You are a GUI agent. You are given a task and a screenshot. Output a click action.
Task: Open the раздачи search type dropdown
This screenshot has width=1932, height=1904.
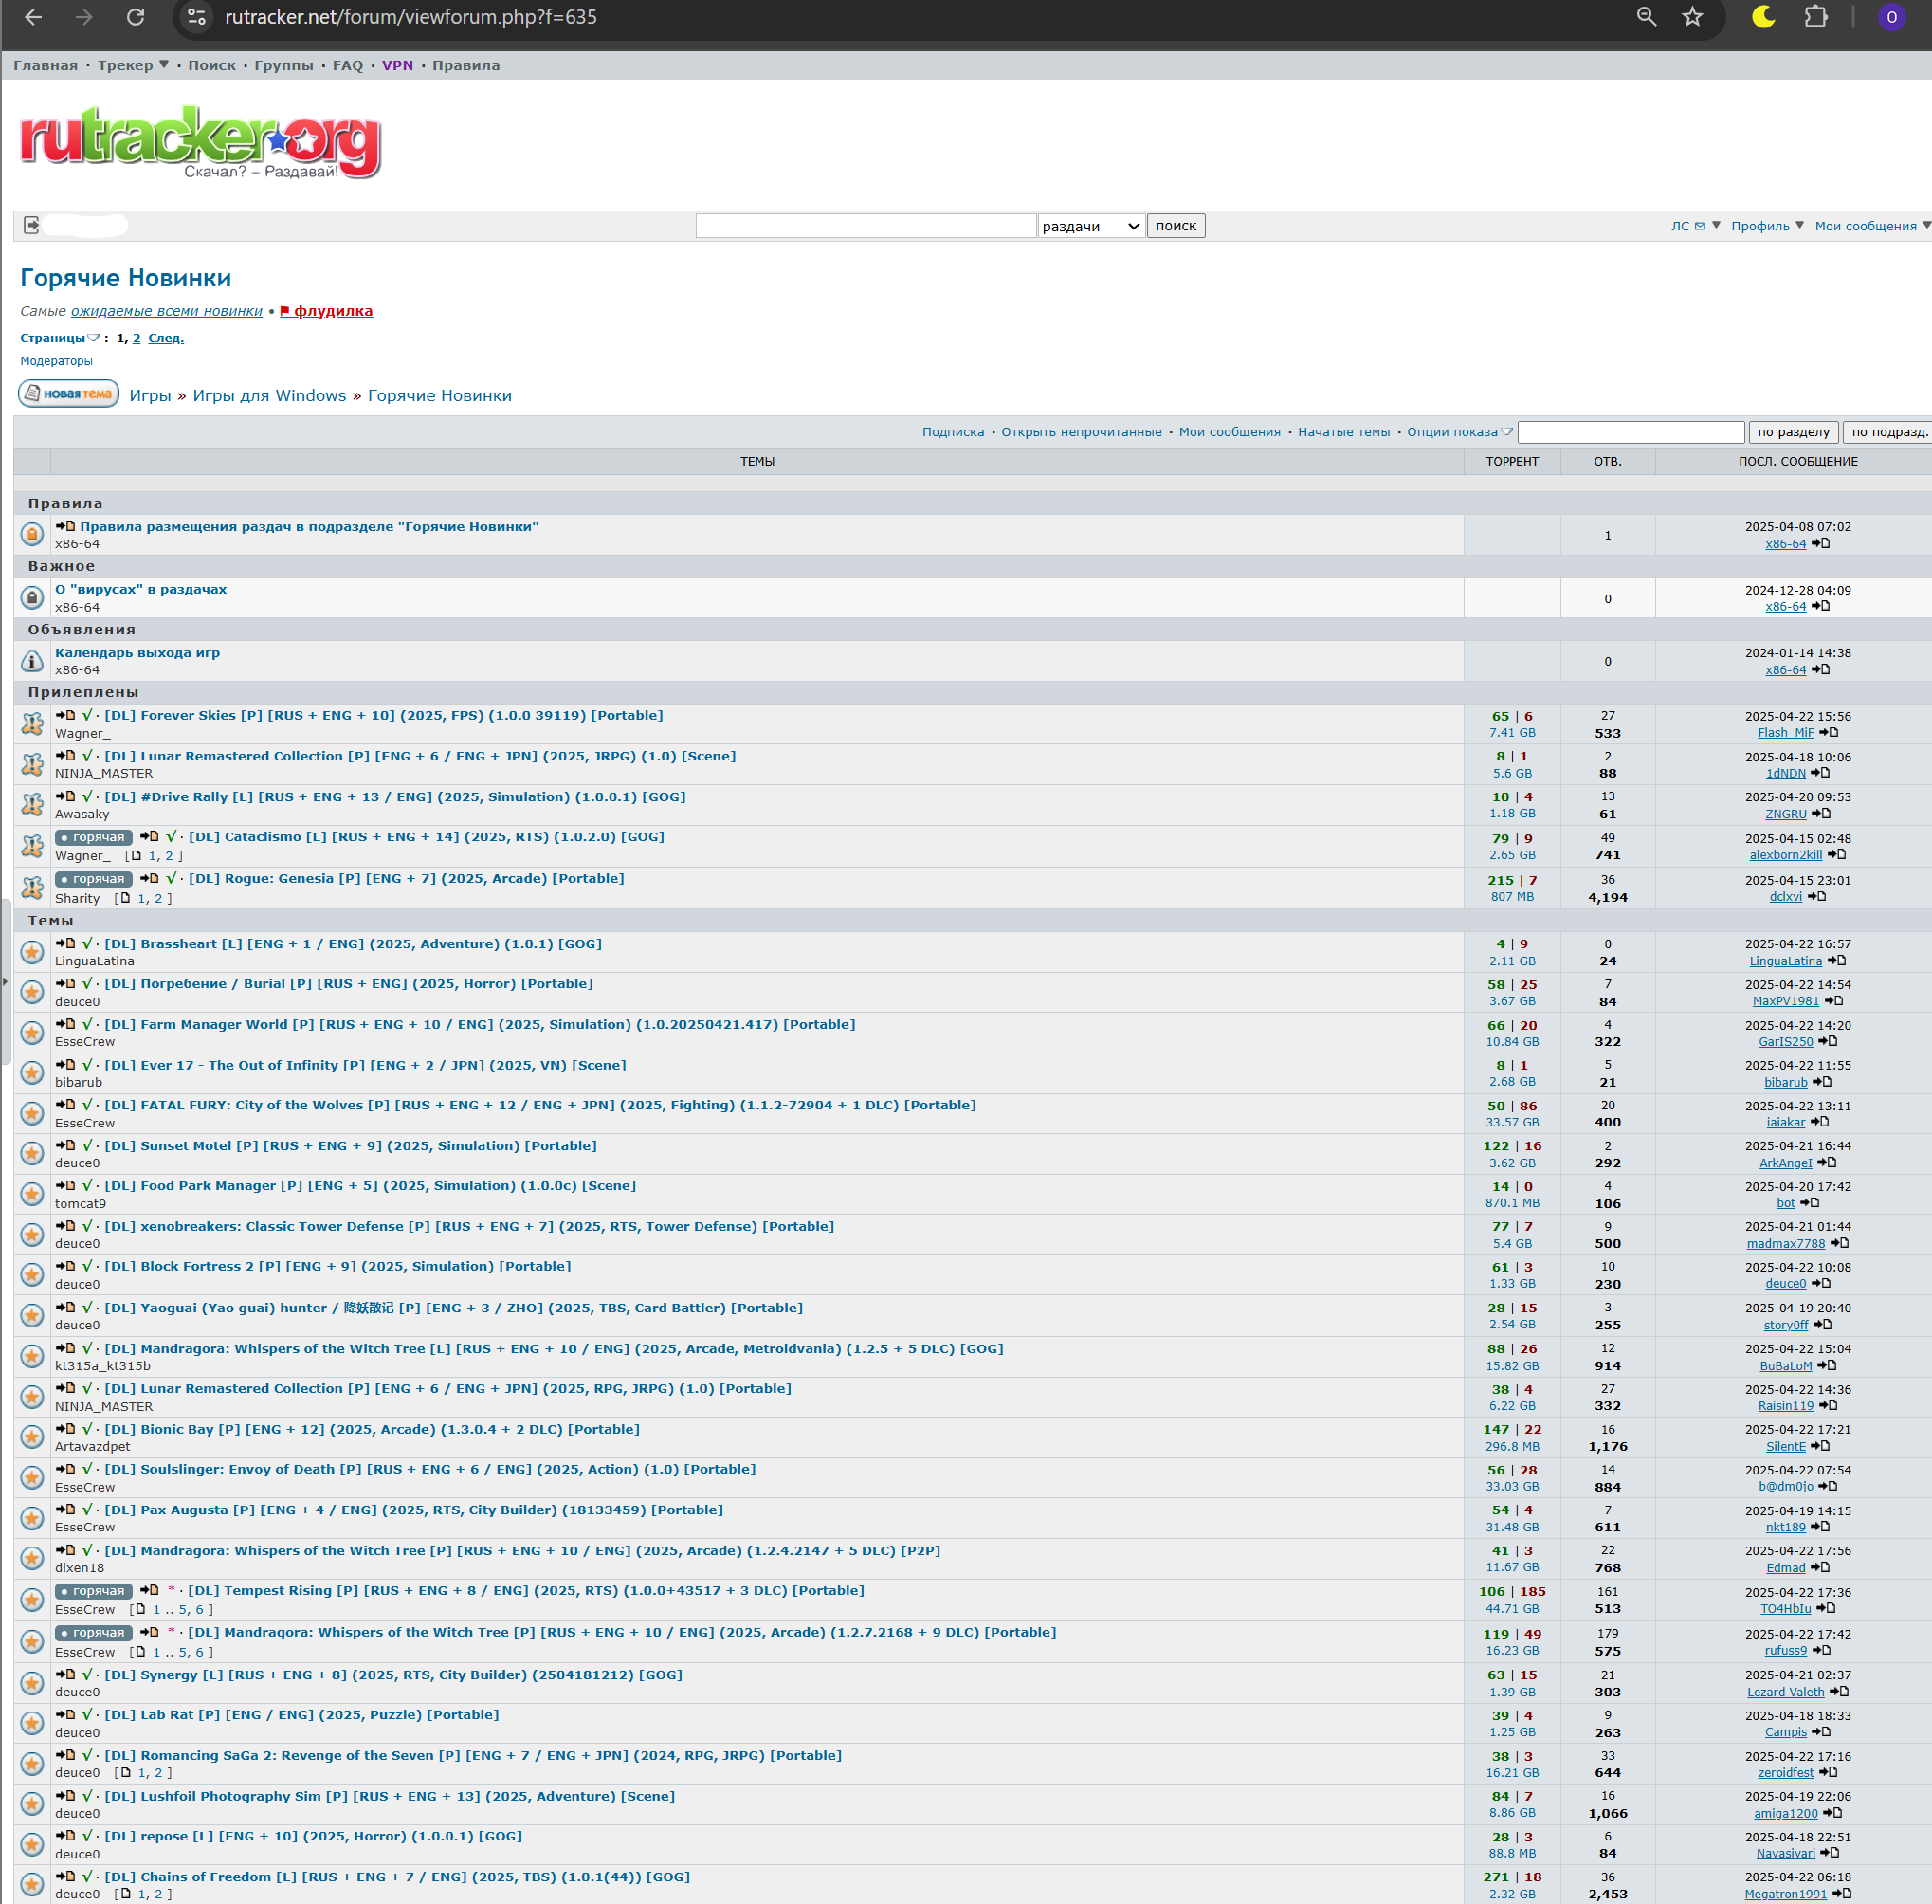point(1091,226)
